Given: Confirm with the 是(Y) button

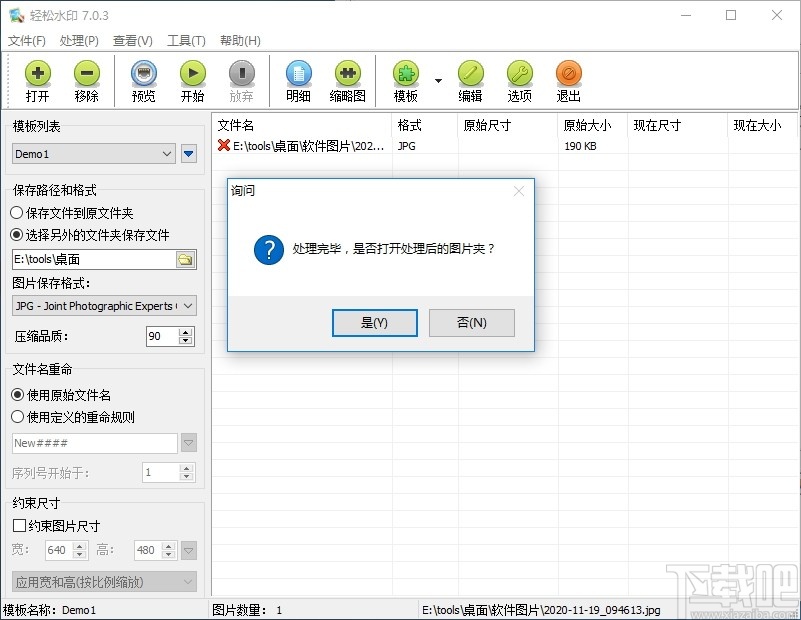Looking at the screenshot, I should [x=374, y=323].
